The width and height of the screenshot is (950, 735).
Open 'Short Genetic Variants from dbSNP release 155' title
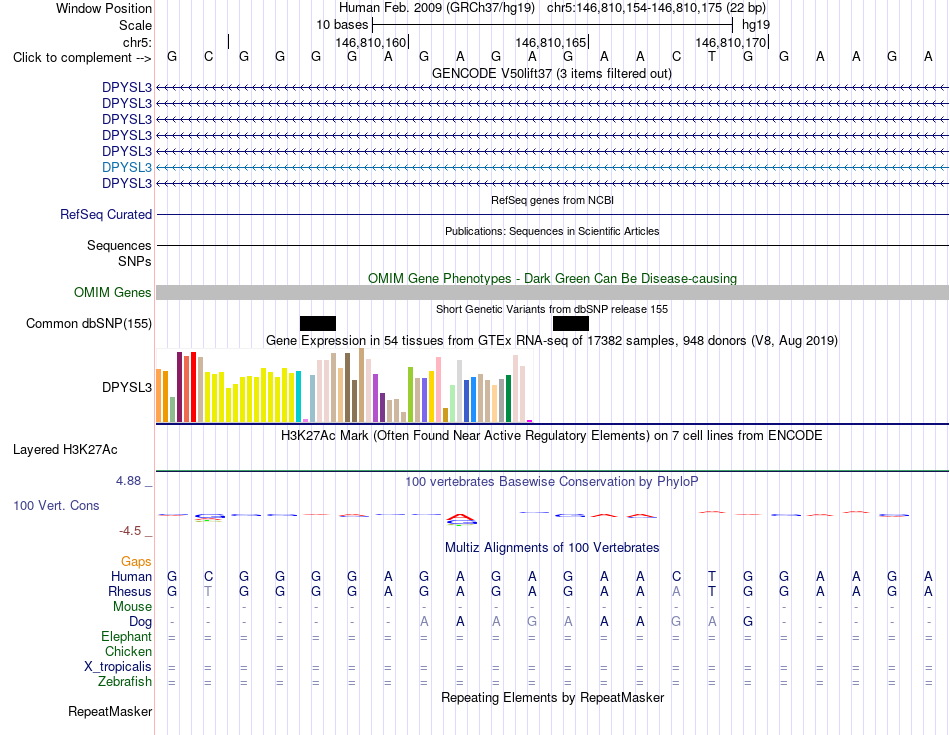coord(552,309)
